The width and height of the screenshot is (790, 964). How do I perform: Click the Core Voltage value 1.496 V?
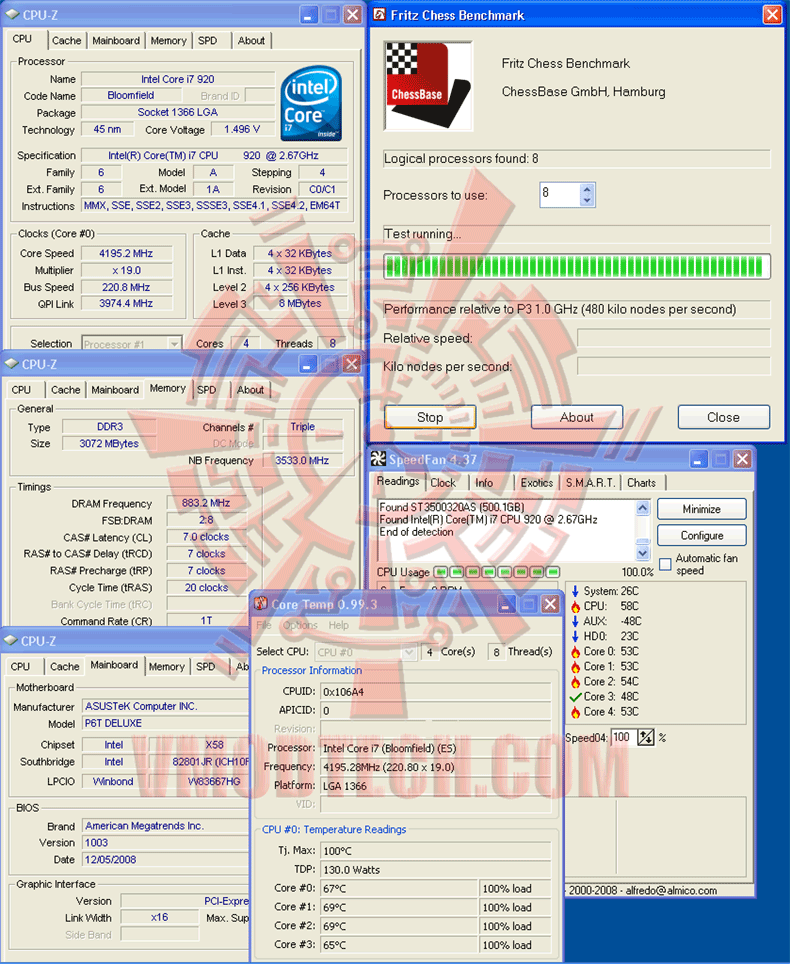(242, 129)
